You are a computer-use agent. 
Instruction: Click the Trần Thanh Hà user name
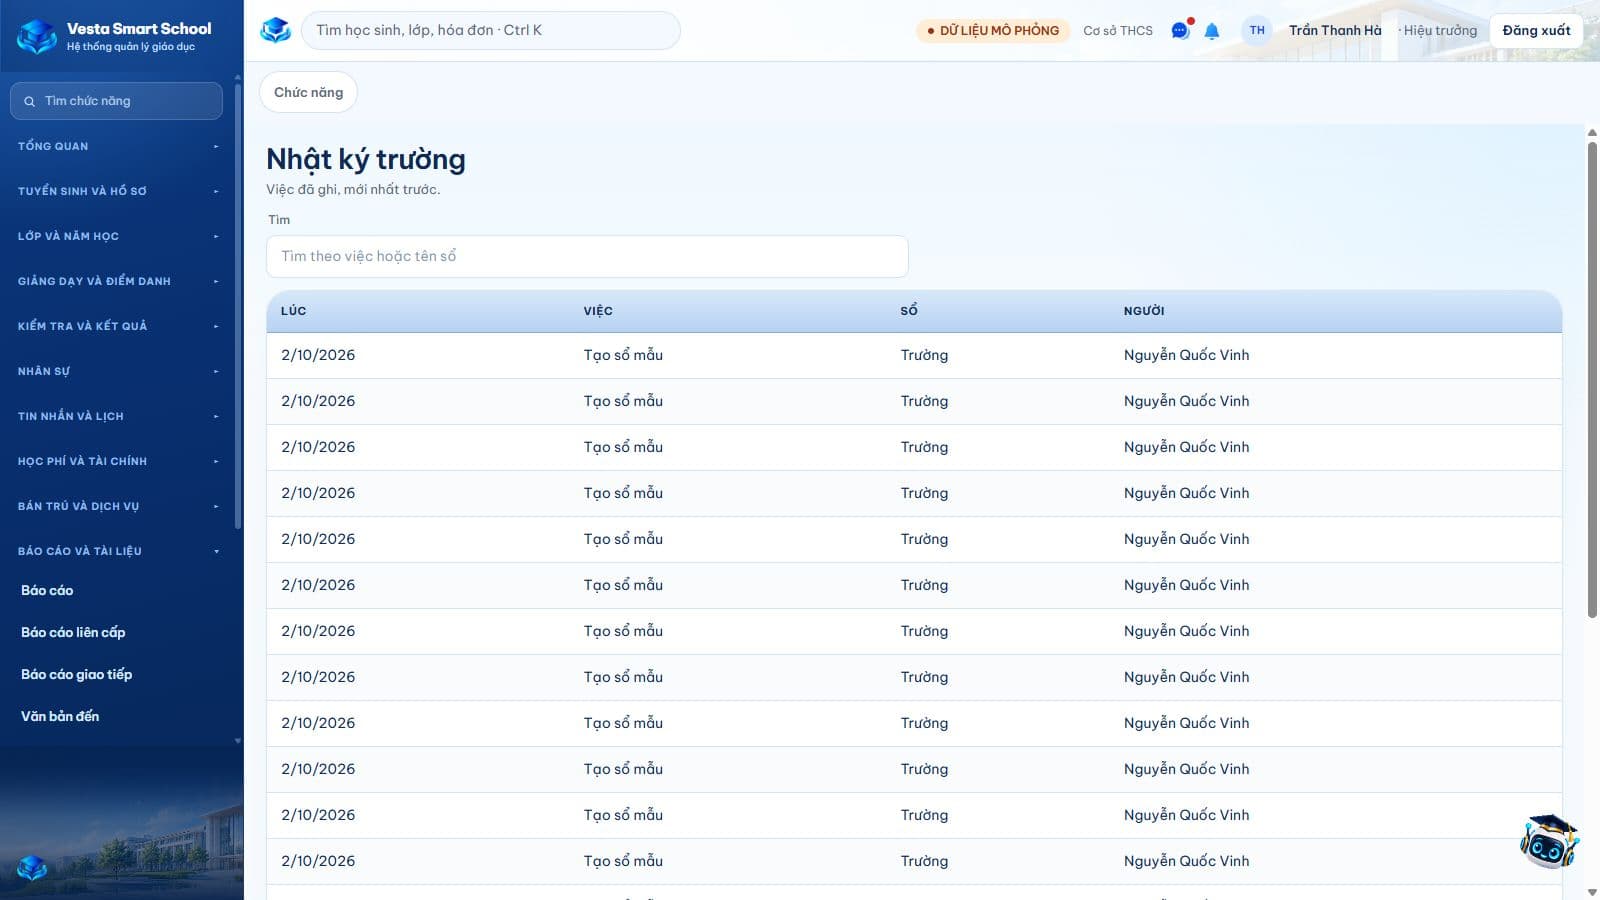[1335, 30]
